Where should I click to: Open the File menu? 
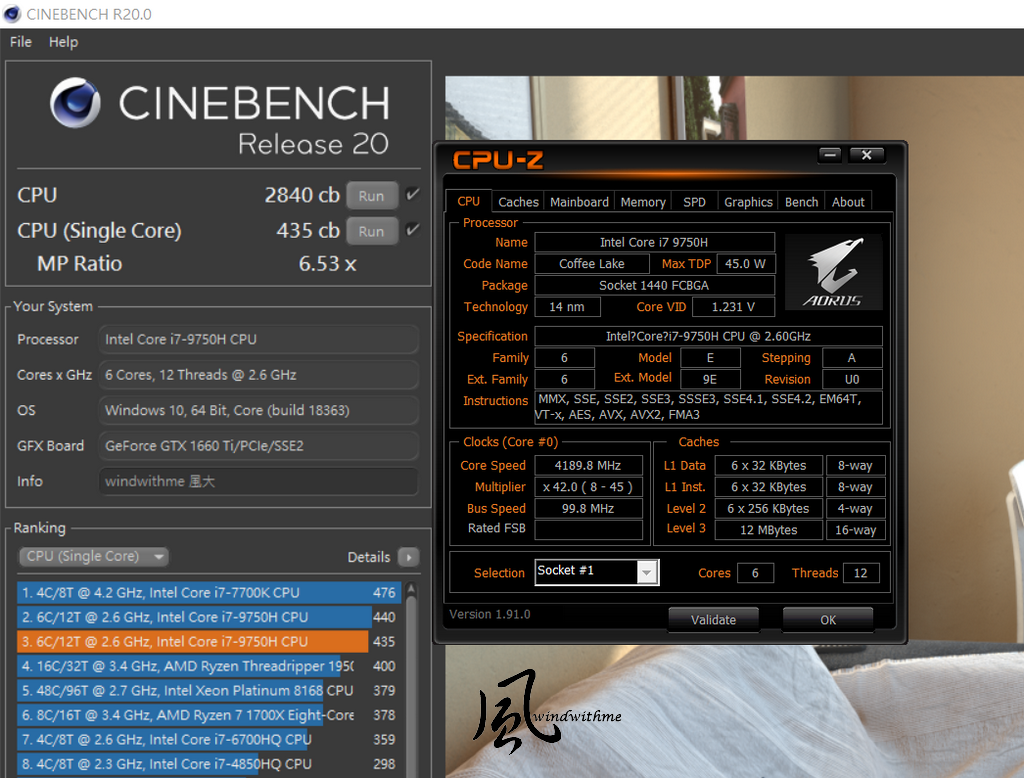pyautogui.click(x=21, y=42)
